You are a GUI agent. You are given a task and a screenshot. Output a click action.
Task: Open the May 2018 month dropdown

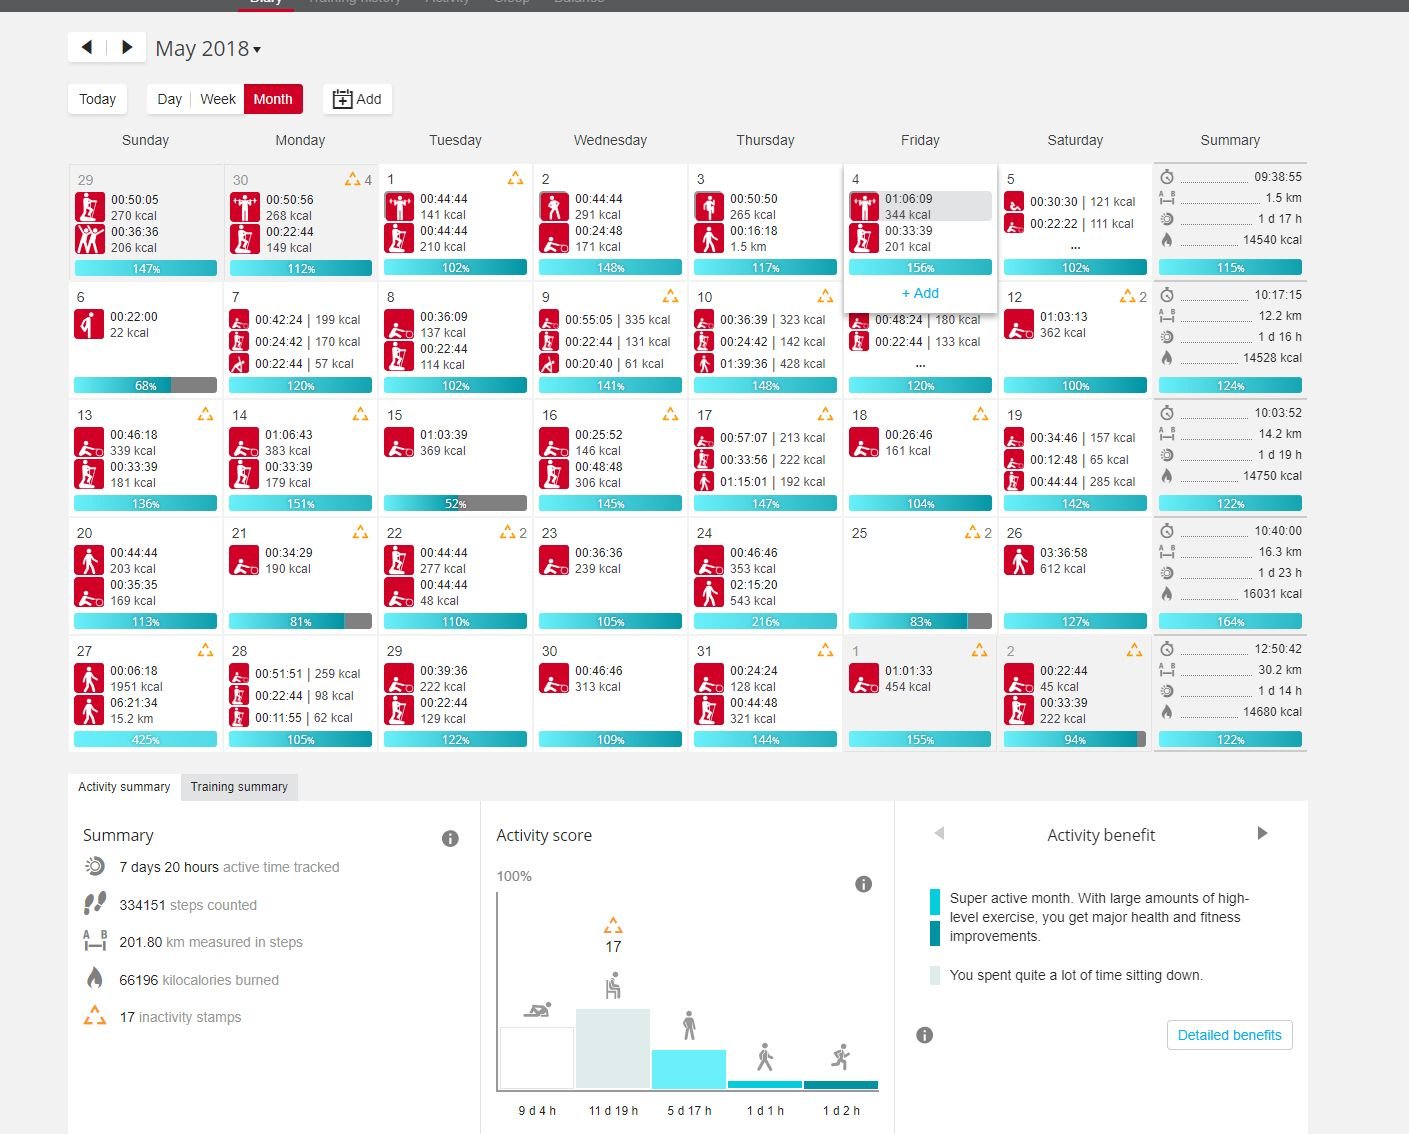(208, 49)
